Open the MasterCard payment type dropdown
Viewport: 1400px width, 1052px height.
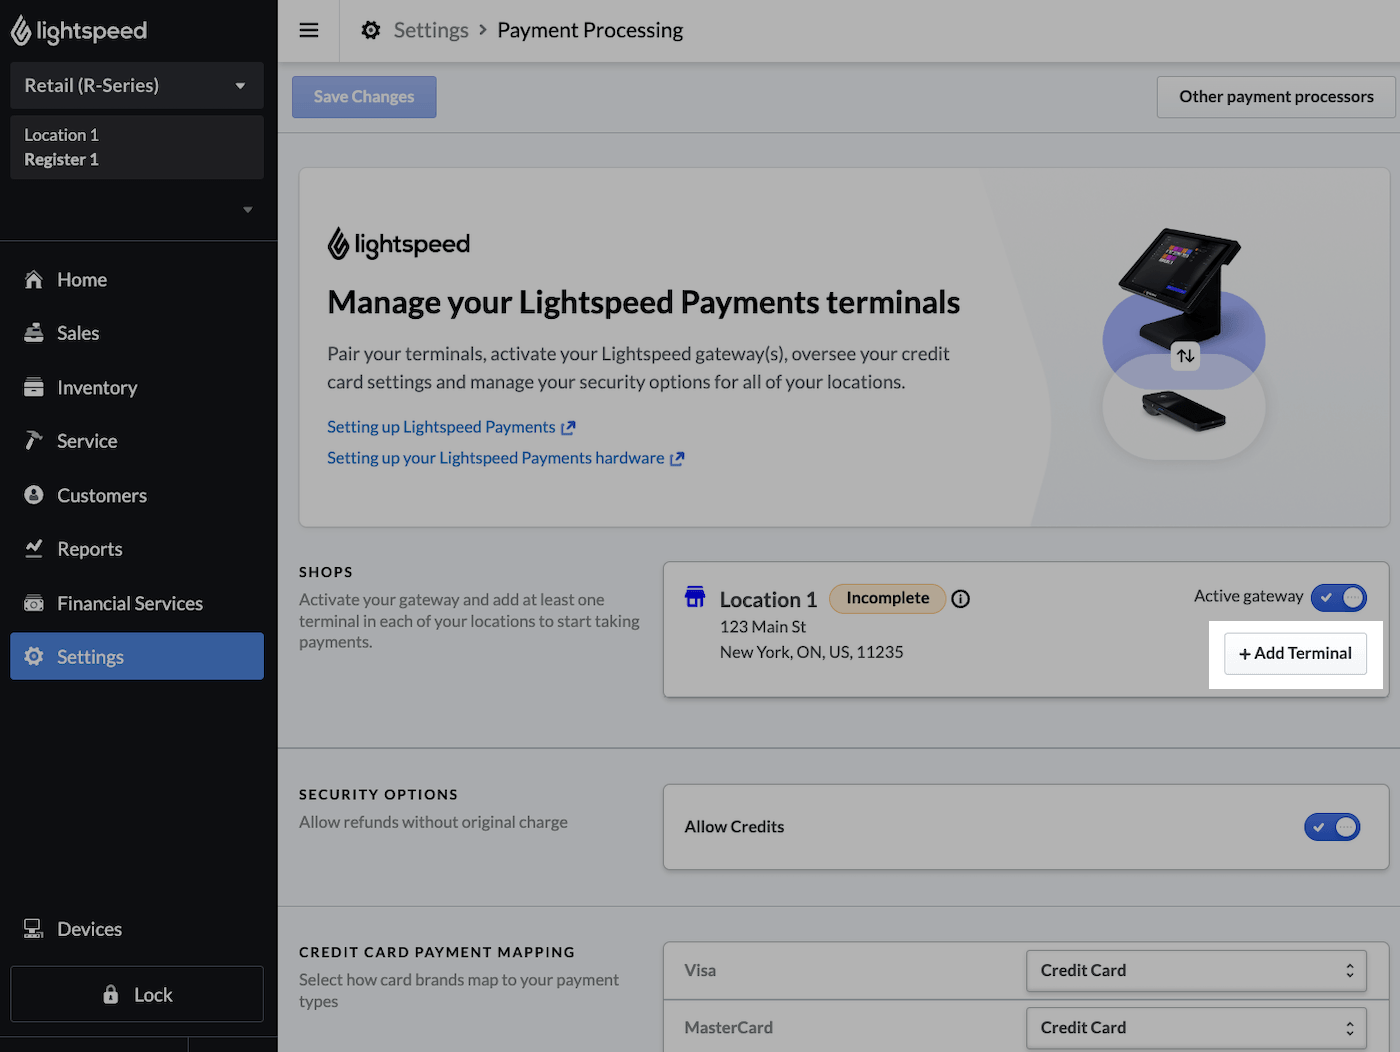[x=1196, y=1028]
